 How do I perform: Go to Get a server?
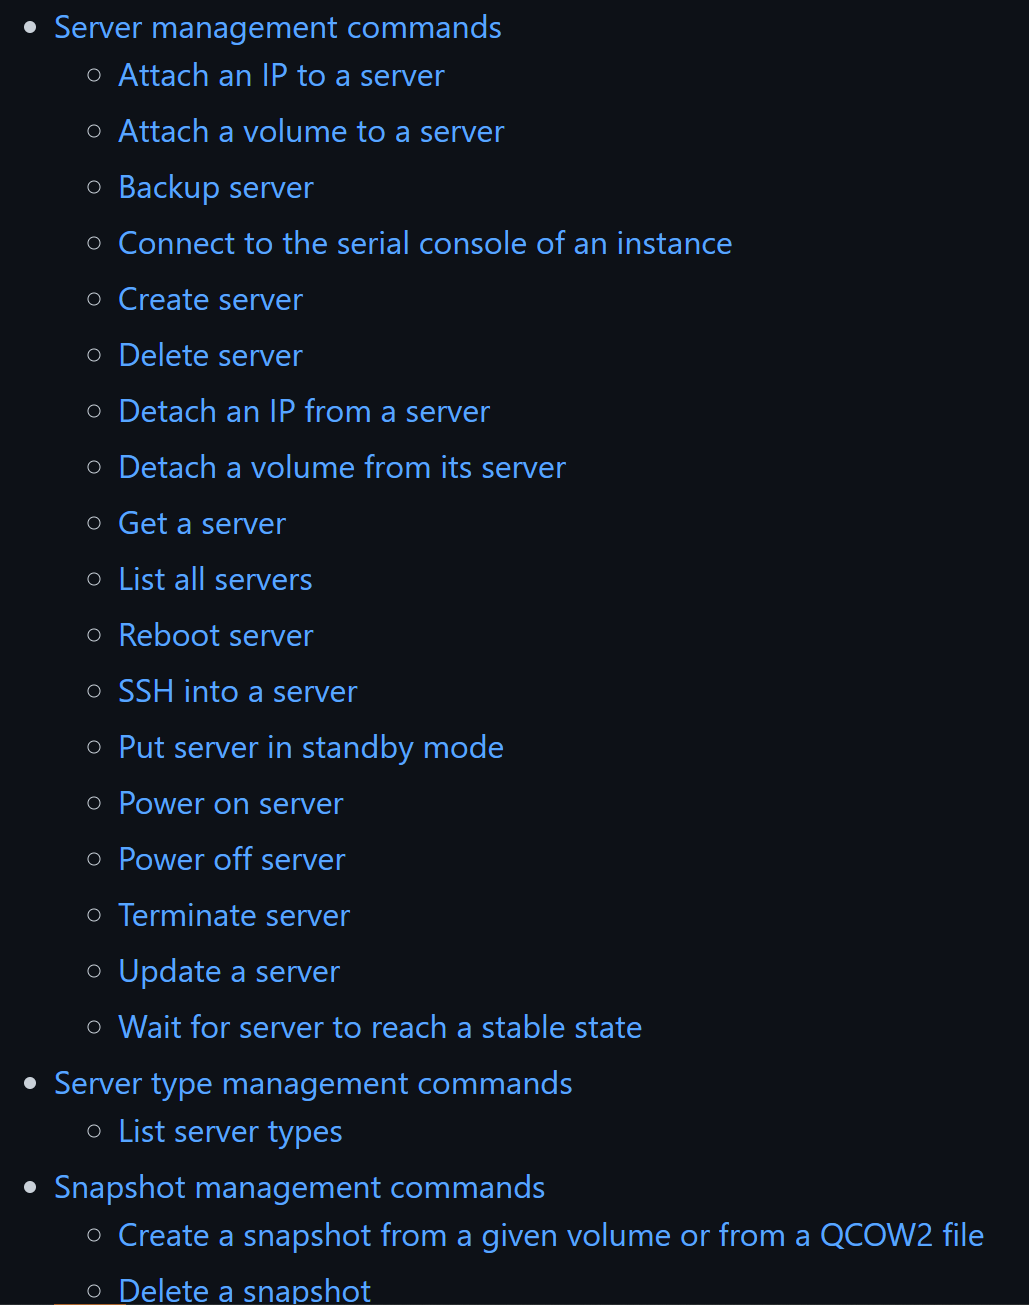pos(202,524)
